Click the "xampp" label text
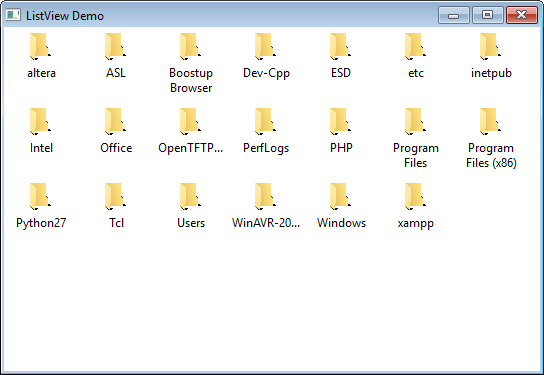This screenshot has height=375, width=544. tap(416, 223)
